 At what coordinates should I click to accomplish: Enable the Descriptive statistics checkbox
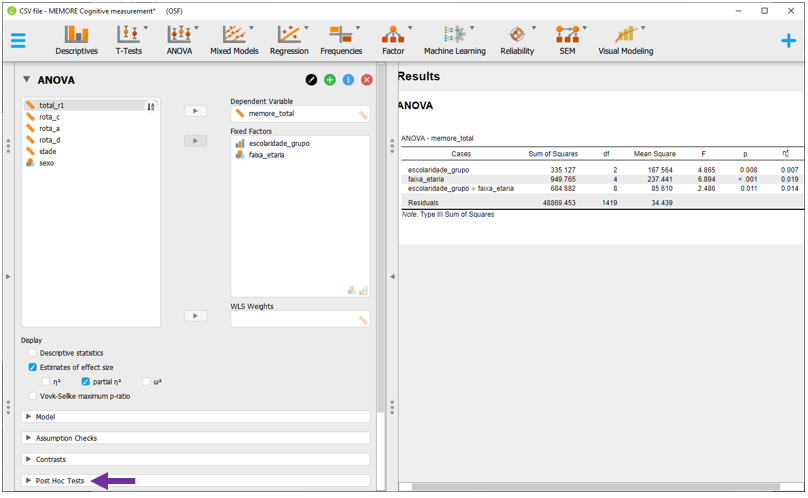tap(33, 353)
